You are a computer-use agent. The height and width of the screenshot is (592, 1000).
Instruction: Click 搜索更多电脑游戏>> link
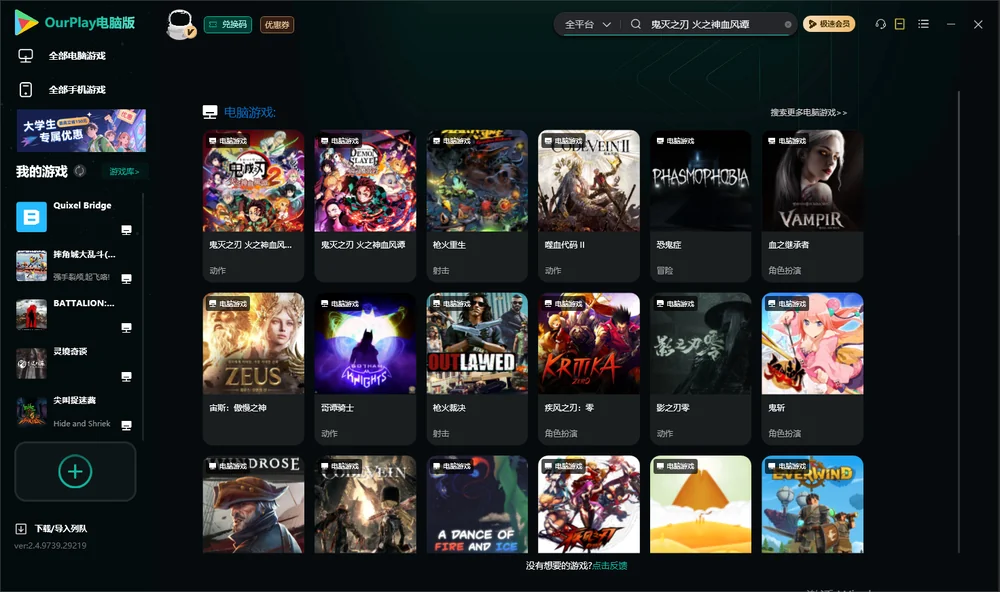808,113
